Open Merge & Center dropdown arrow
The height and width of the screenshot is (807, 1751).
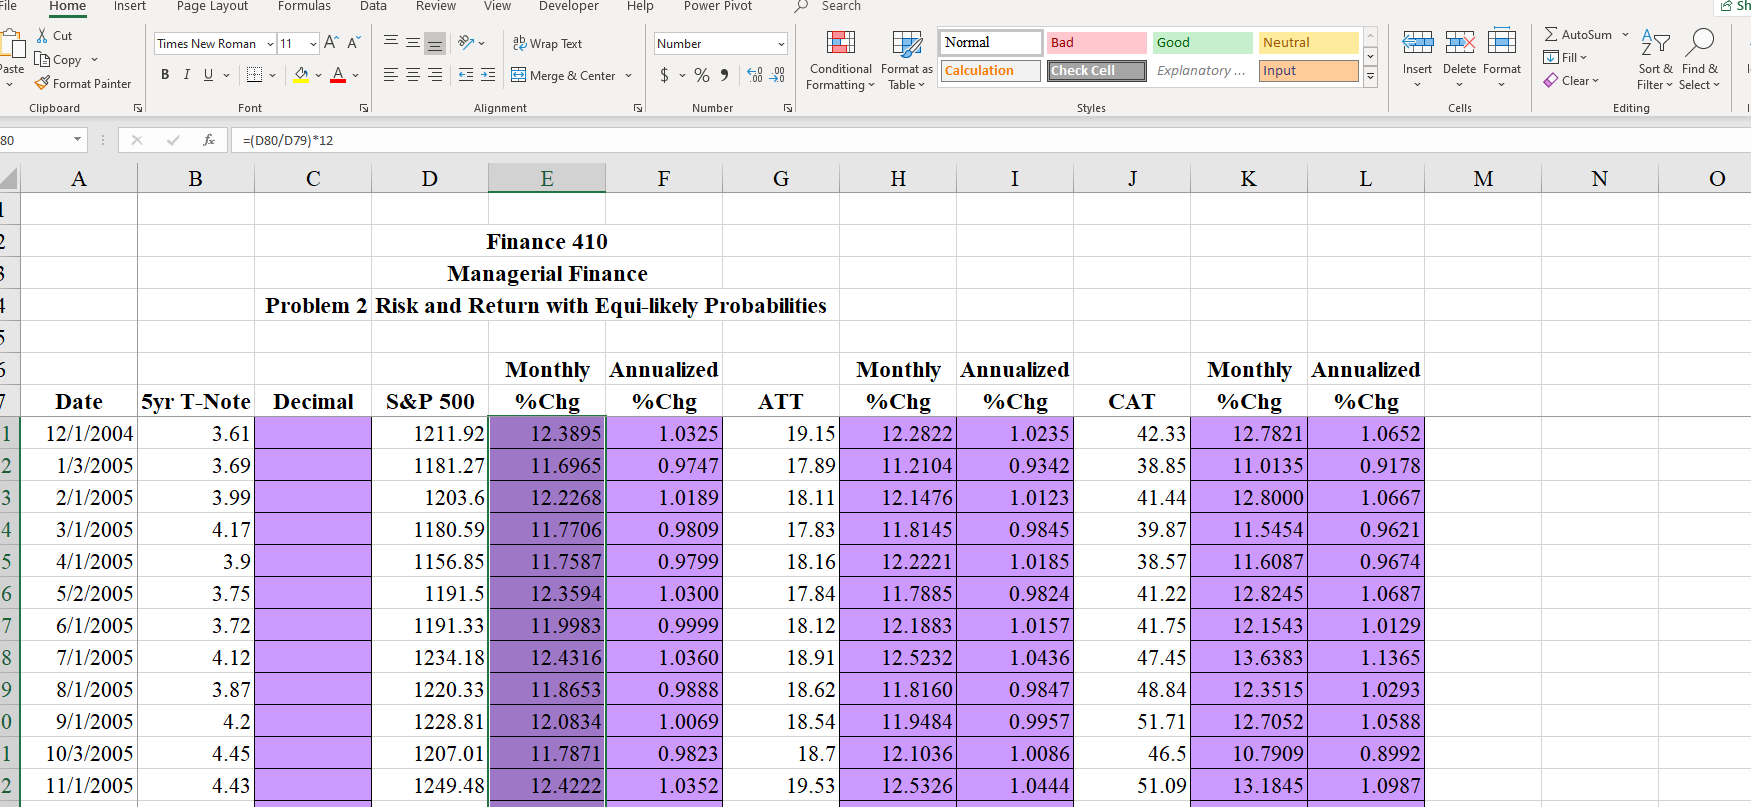pyautogui.click(x=629, y=75)
